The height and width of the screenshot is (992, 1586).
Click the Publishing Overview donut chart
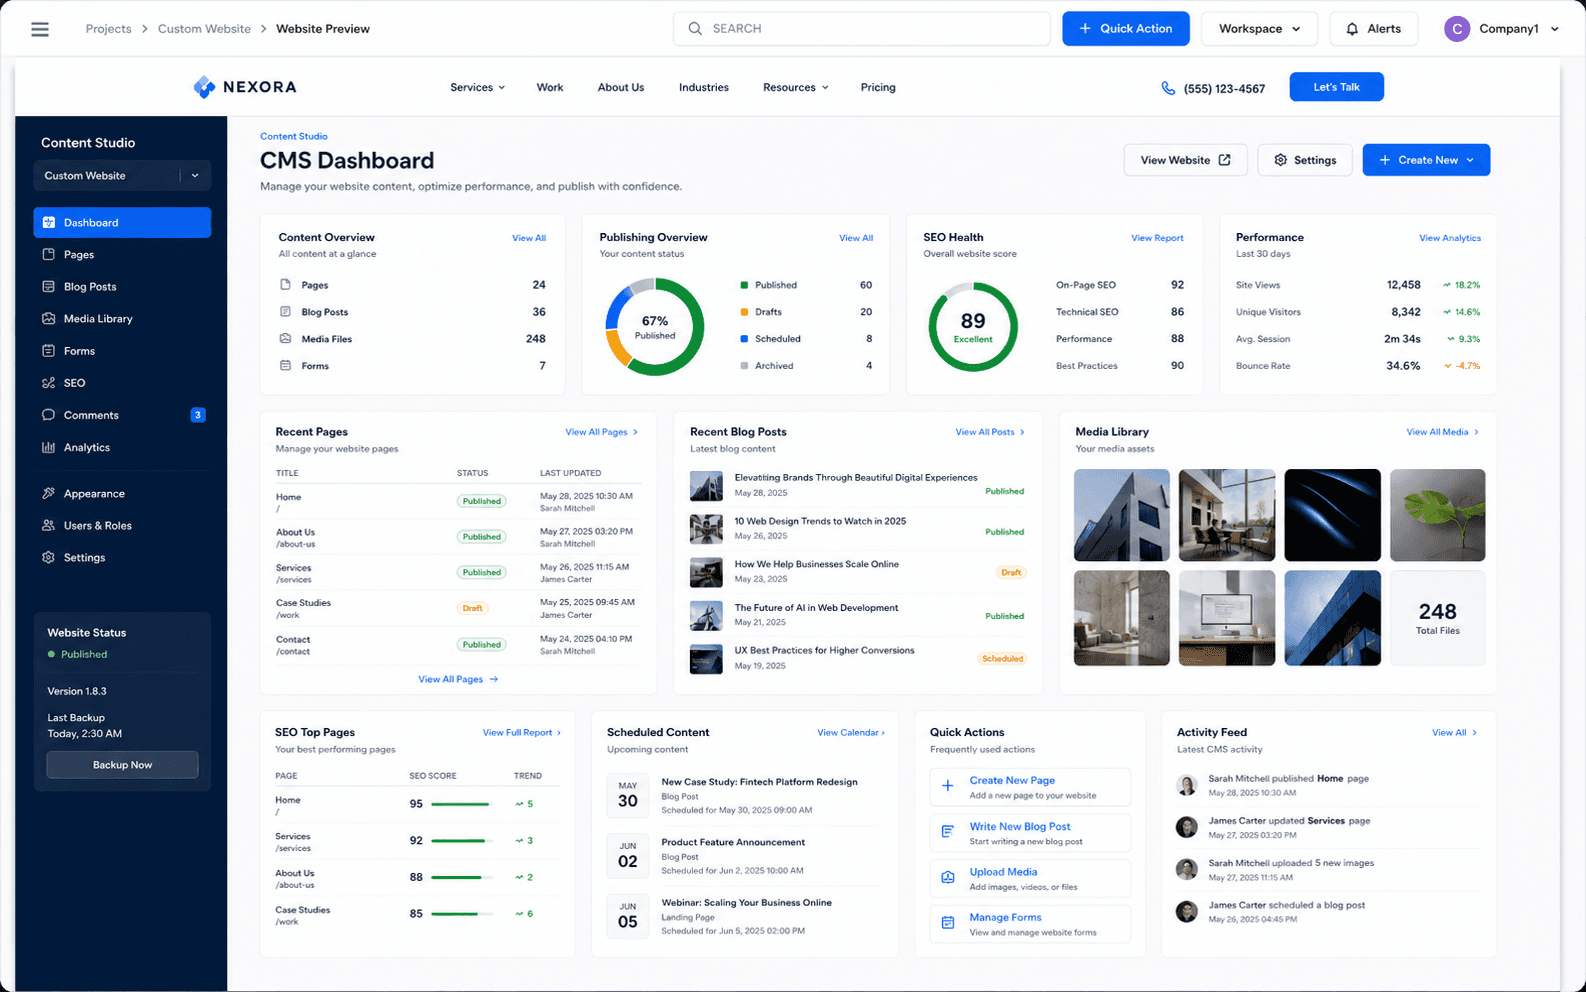click(655, 327)
